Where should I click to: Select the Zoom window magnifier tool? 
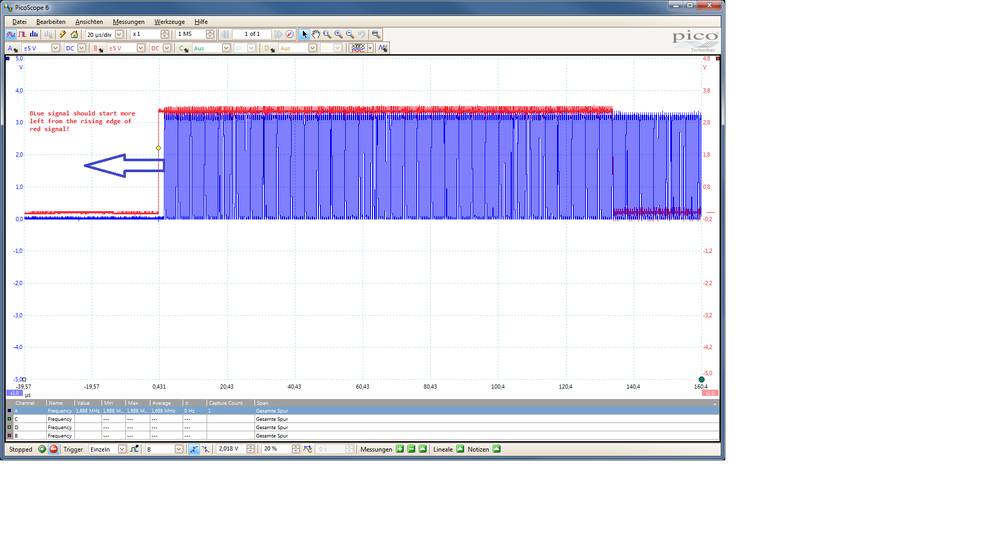click(327, 34)
